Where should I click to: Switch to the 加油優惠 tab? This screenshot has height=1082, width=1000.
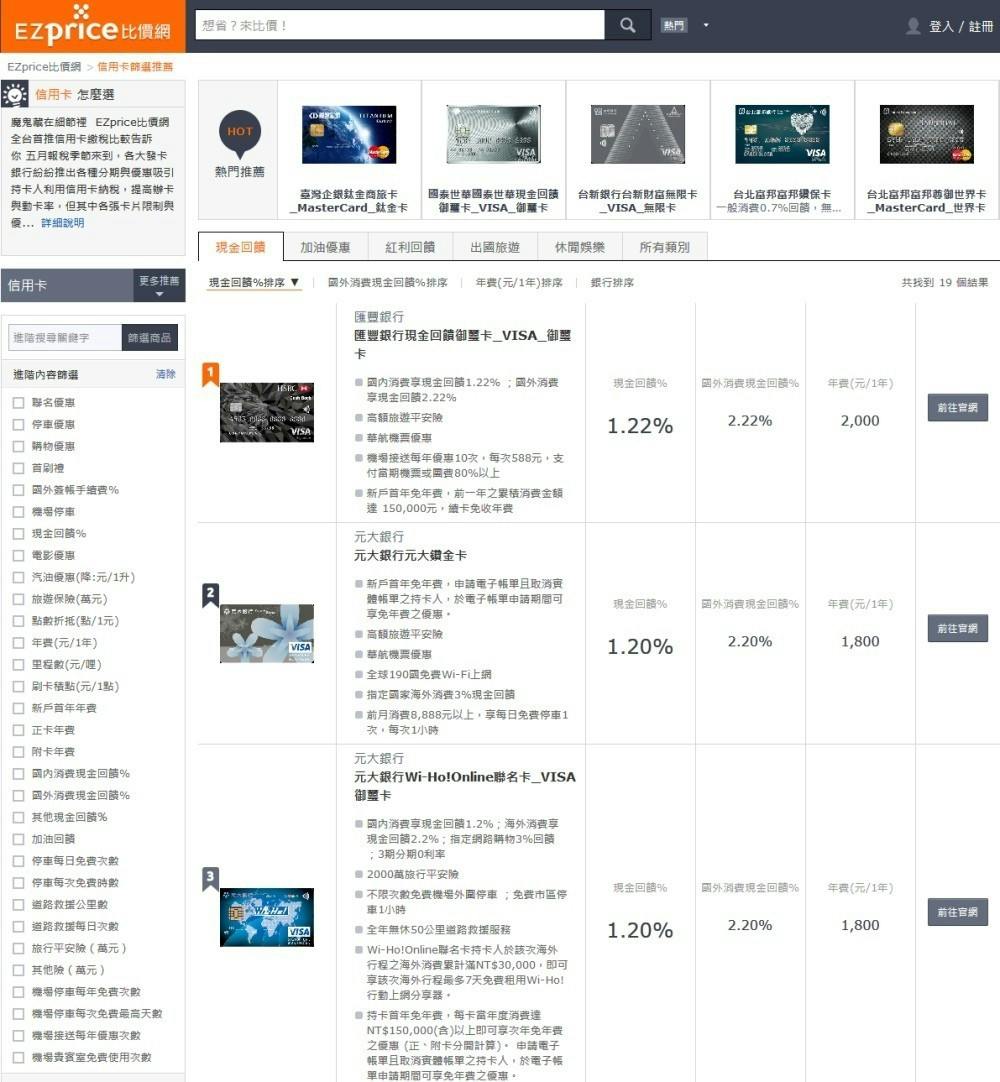(x=325, y=247)
